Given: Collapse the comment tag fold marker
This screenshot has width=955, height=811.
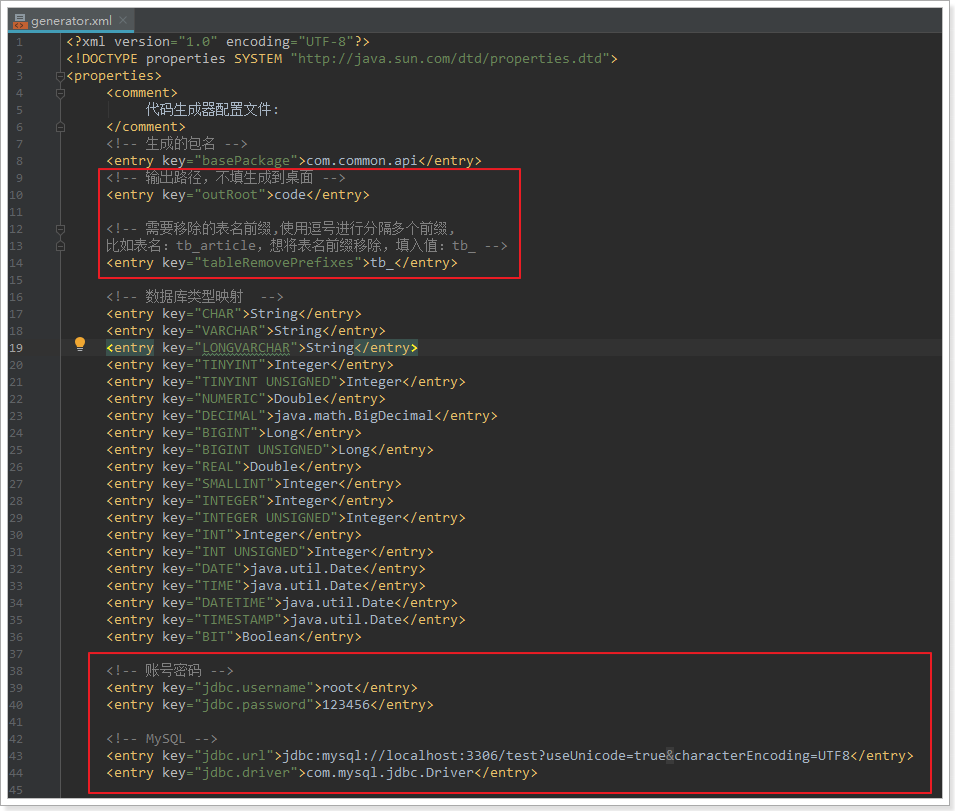Looking at the screenshot, I should pyautogui.click(x=60, y=93).
